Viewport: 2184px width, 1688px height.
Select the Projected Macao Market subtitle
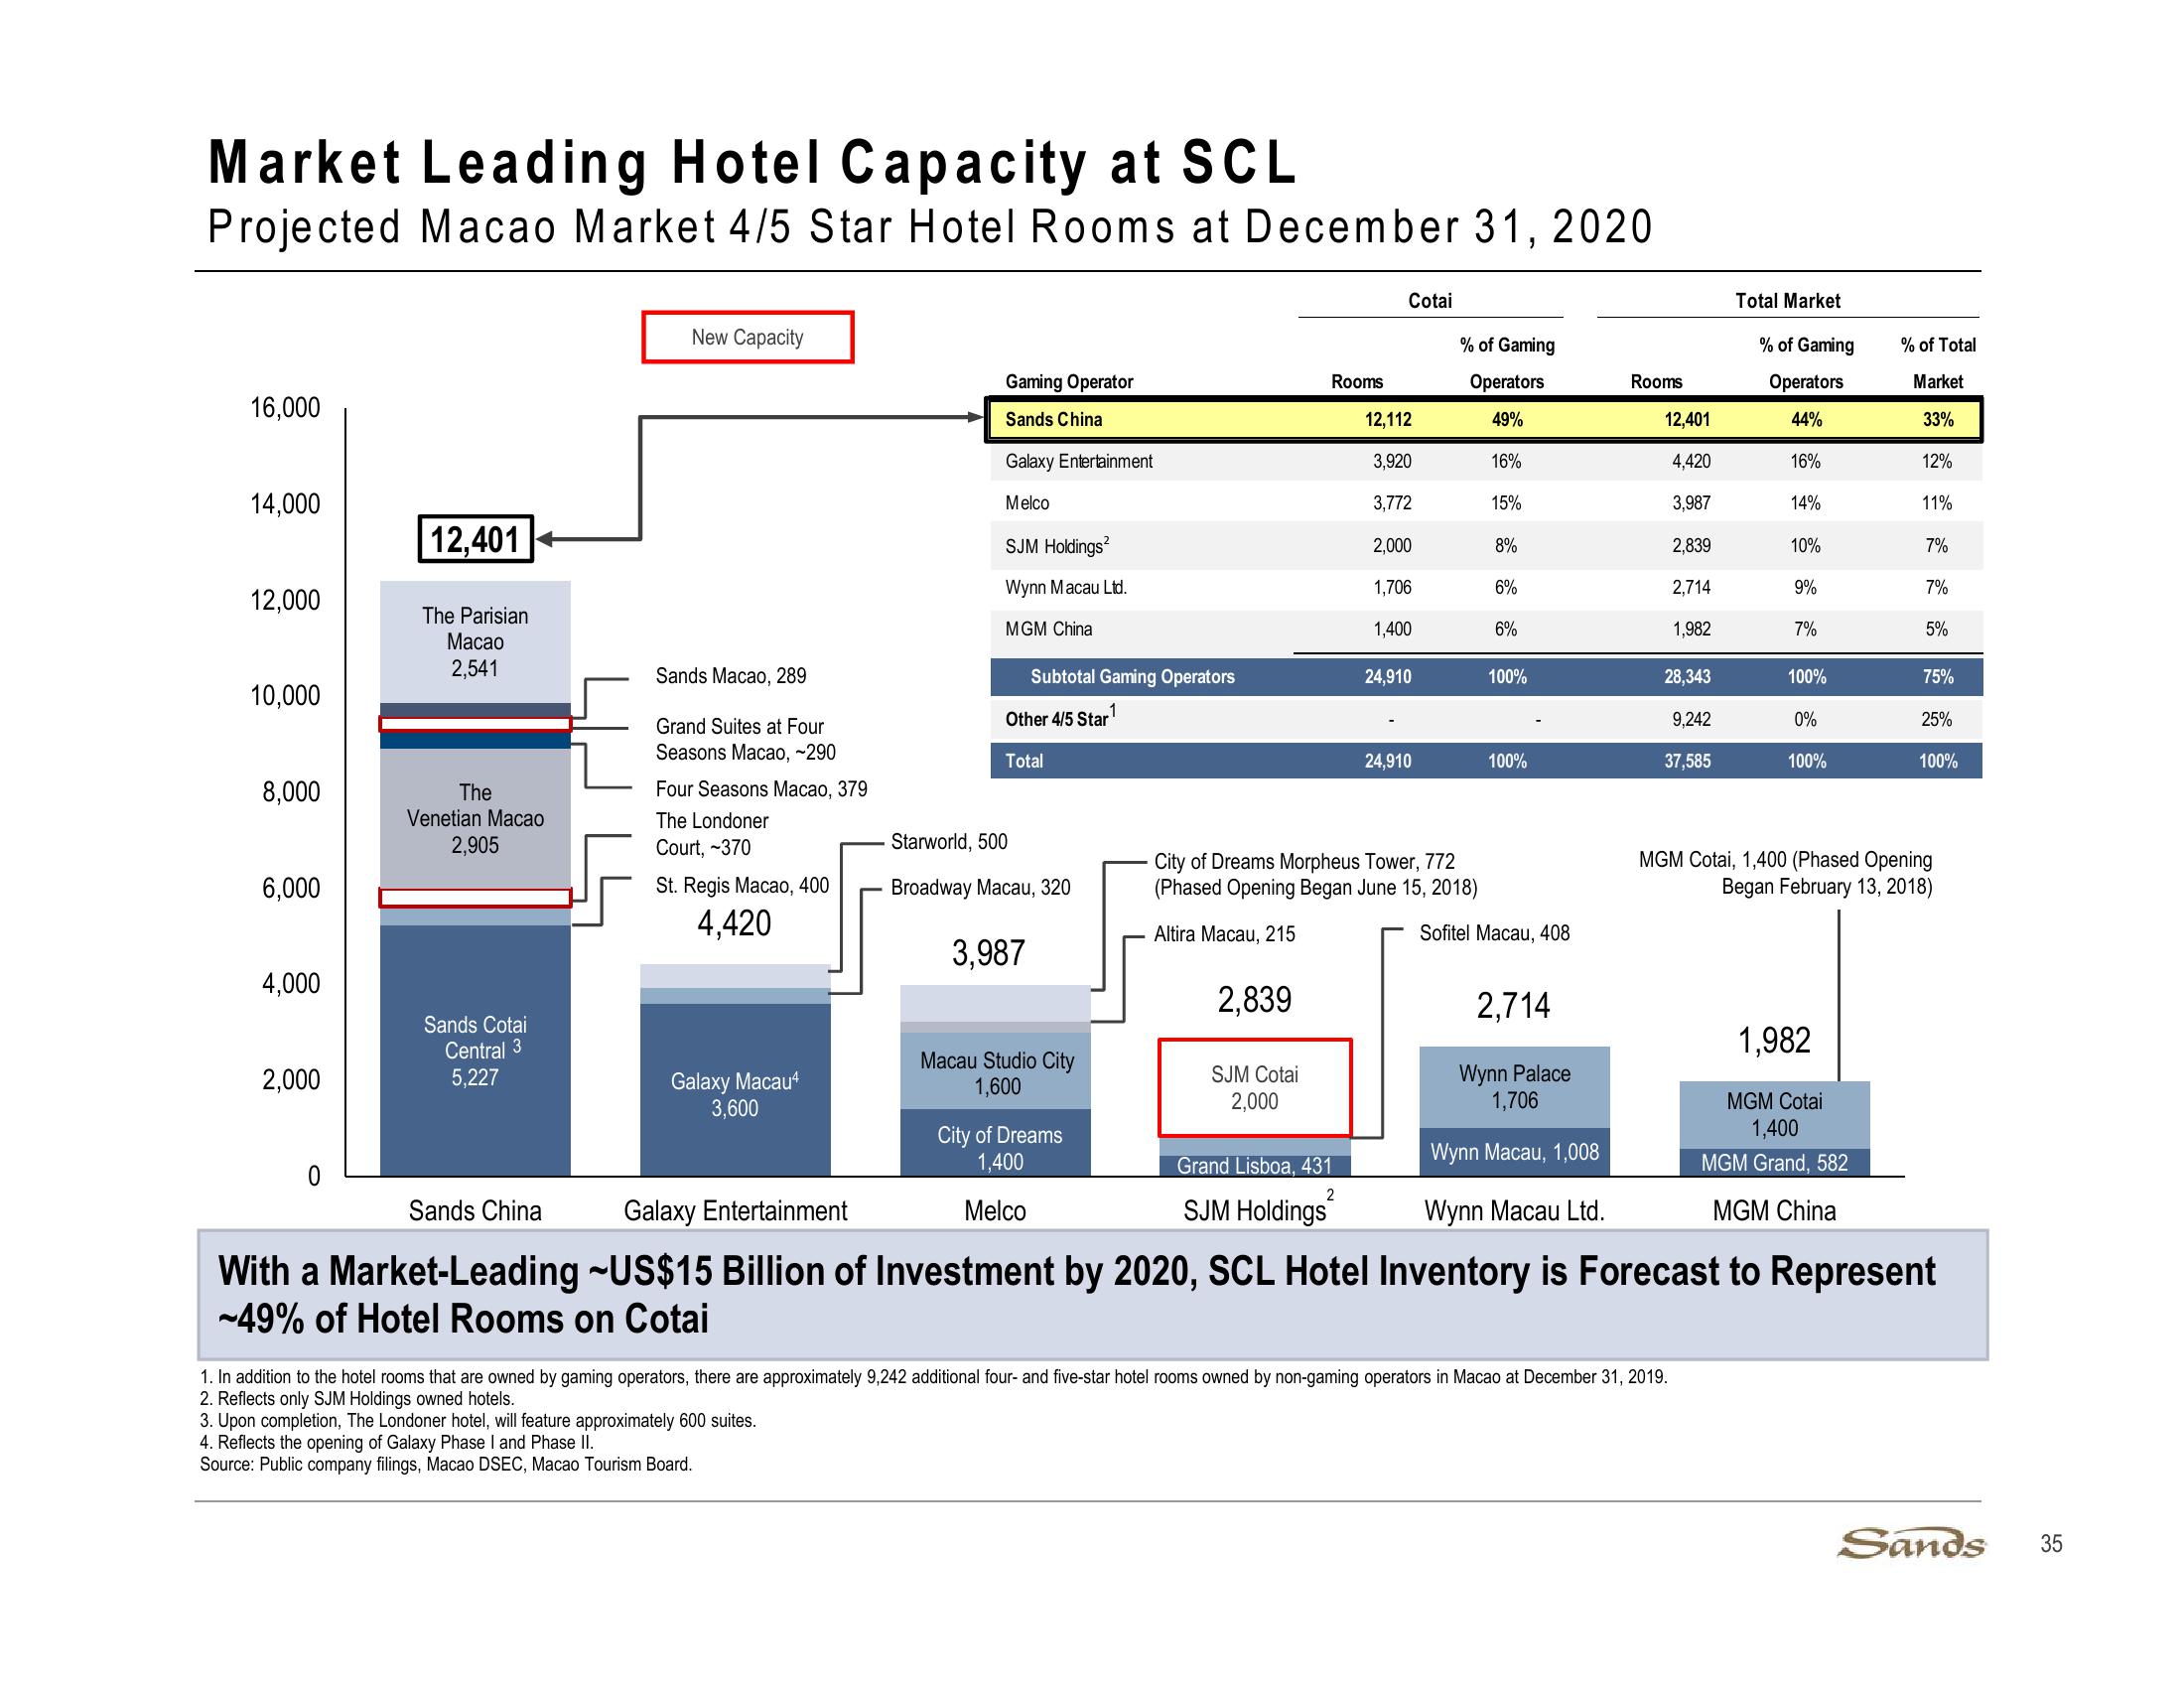tap(930, 227)
